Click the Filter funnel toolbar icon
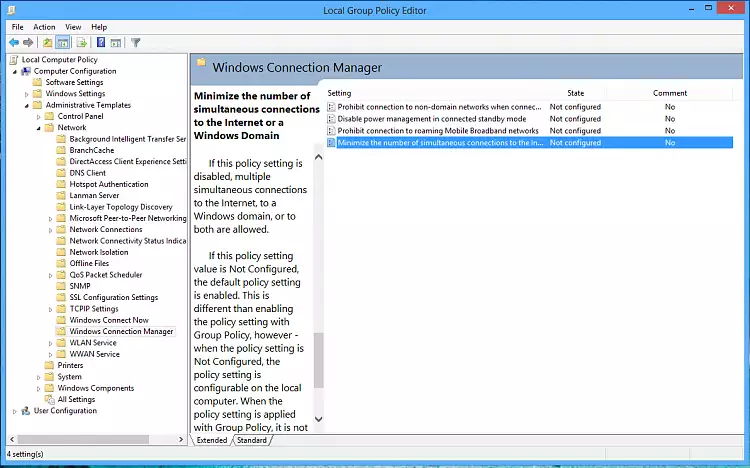The height and width of the screenshot is (468, 750). pyautogui.click(x=136, y=43)
